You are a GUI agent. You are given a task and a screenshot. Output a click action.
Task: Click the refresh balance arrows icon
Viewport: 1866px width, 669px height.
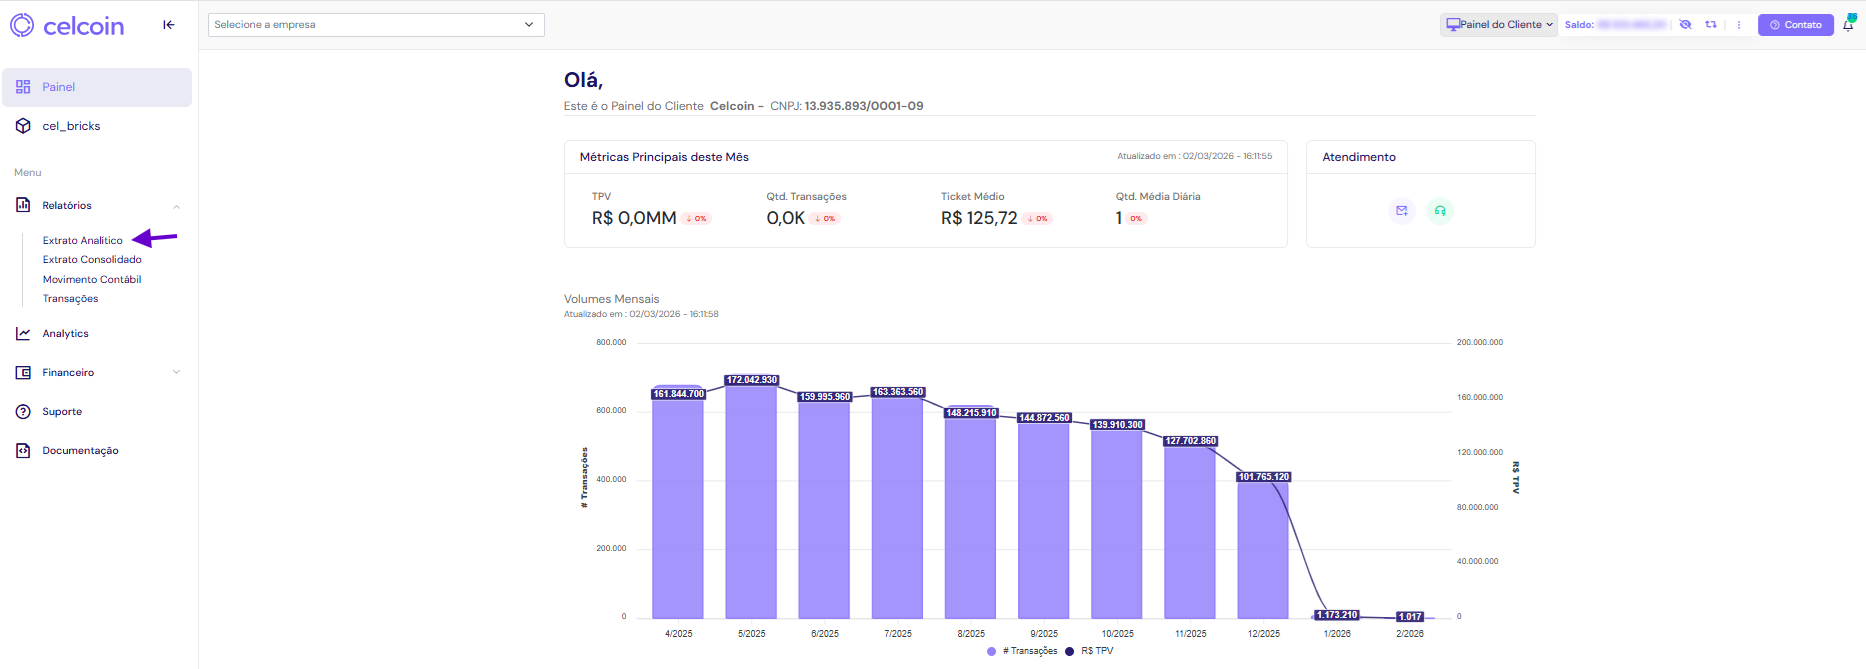[1711, 25]
